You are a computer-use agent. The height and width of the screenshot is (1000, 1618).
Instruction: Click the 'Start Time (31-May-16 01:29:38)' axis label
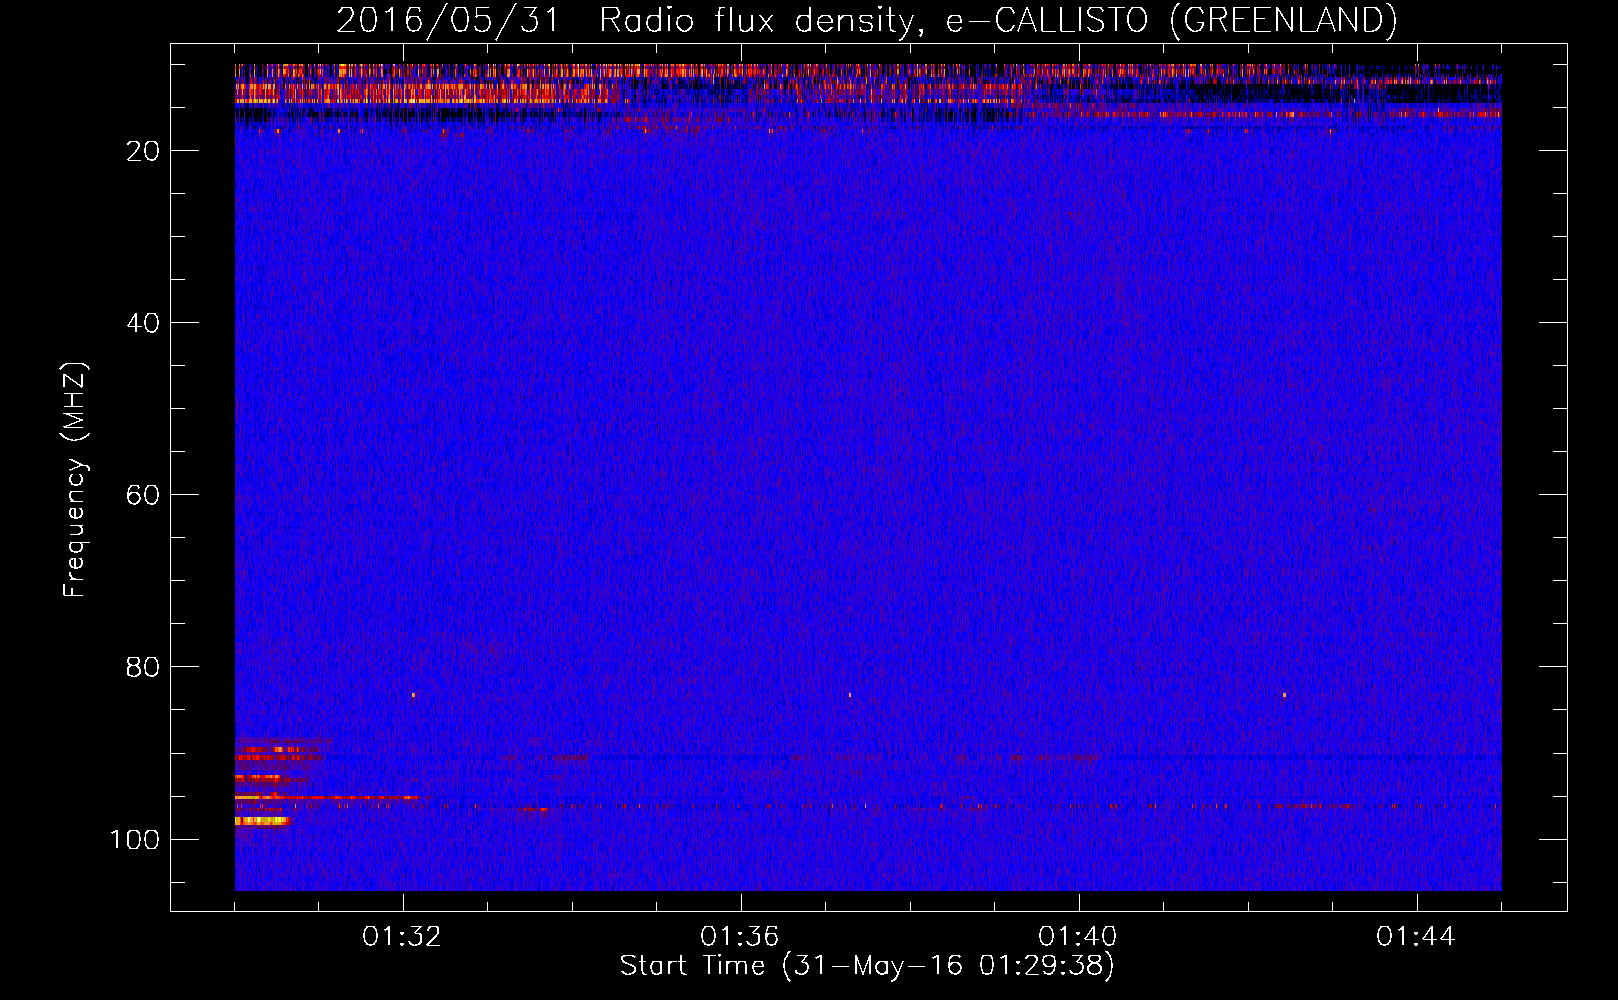[867, 966]
